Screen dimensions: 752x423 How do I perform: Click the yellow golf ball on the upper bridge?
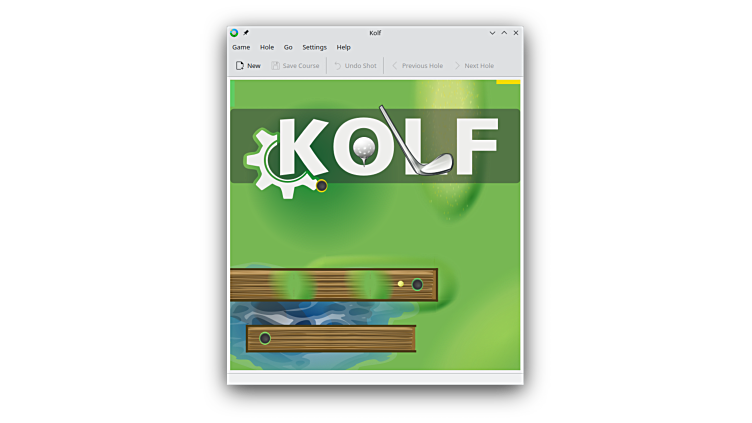pyautogui.click(x=401, y=284)
